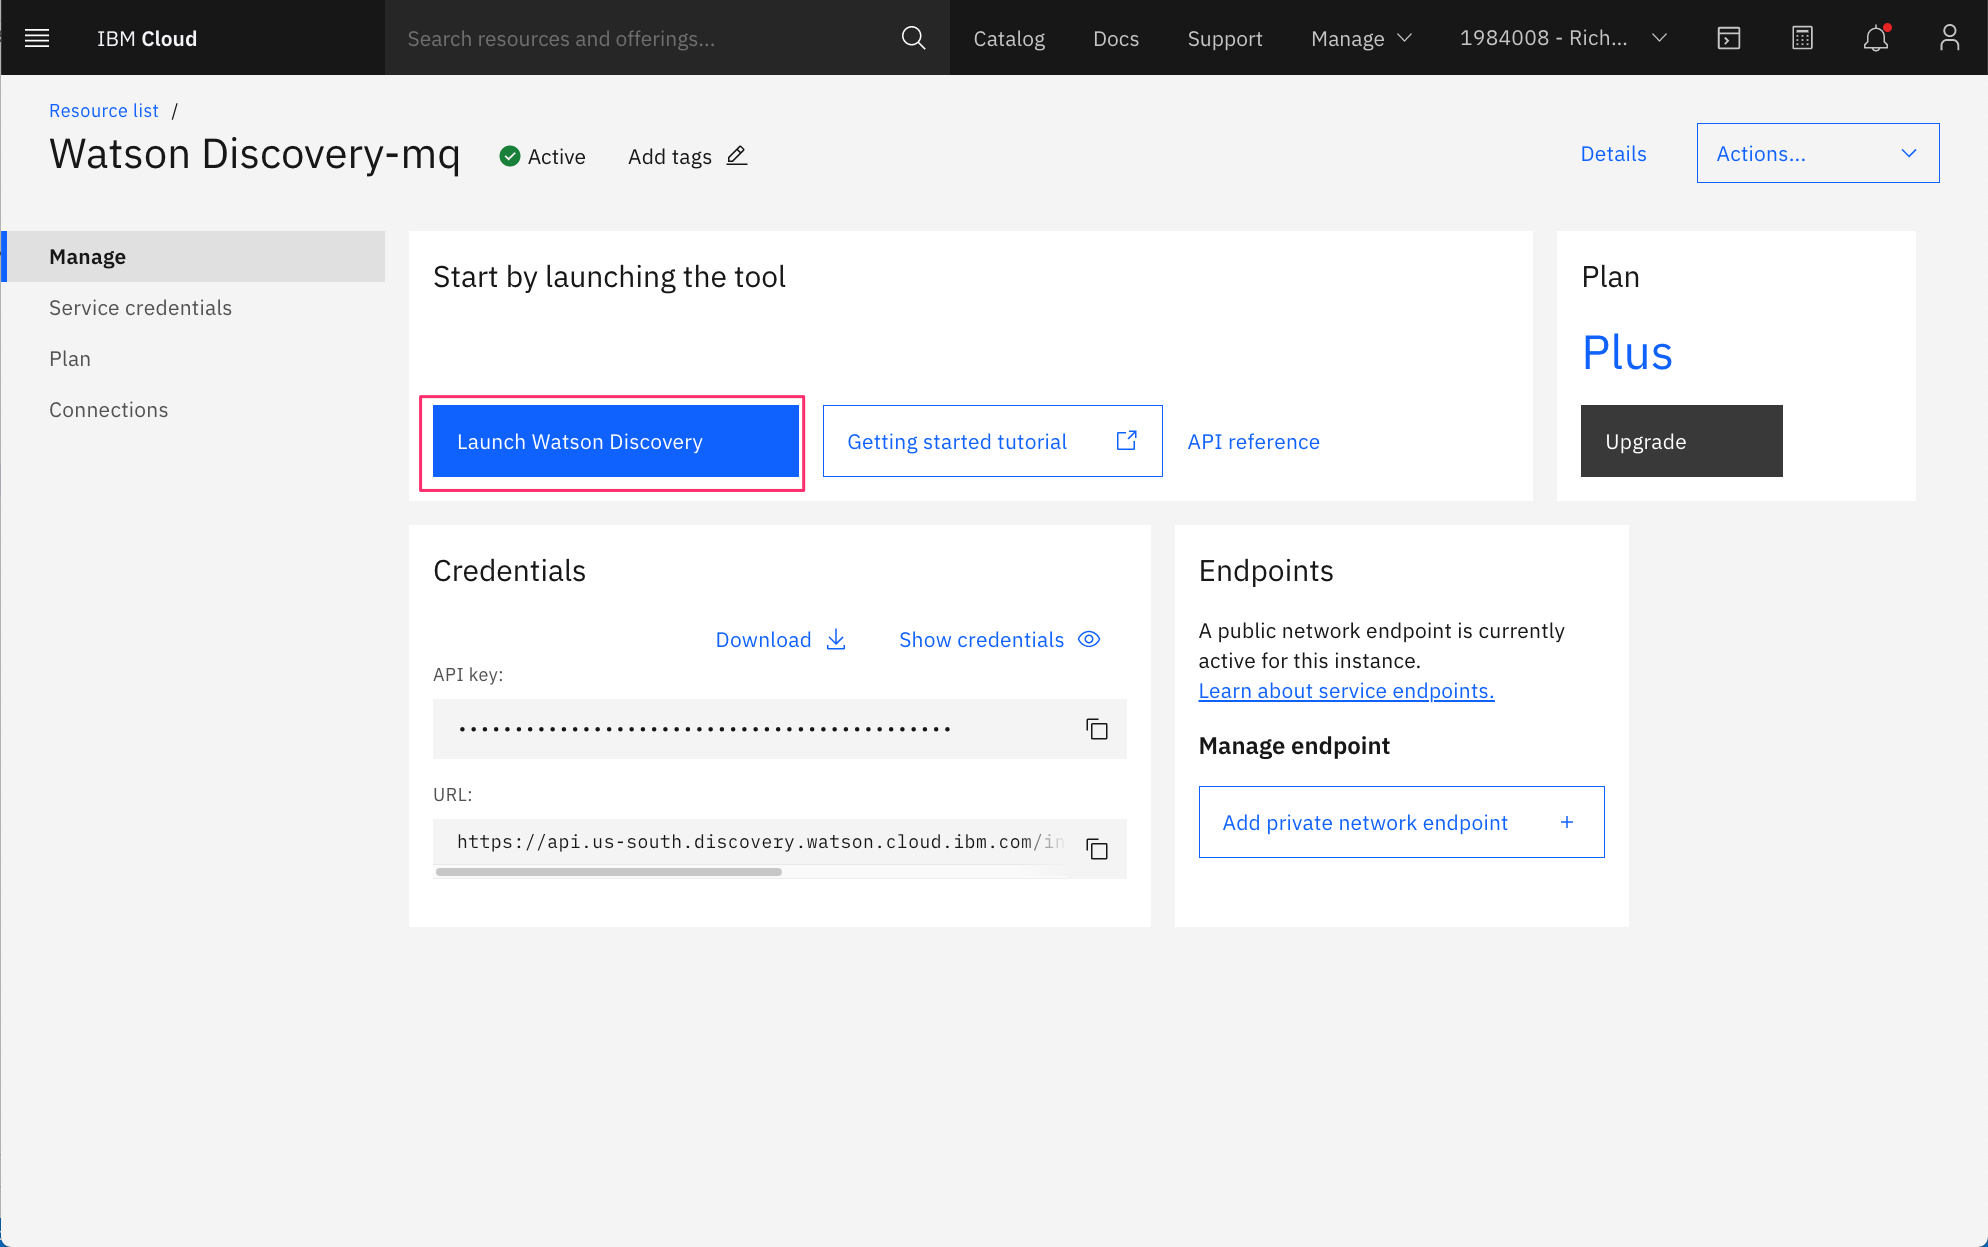Open the notifications bell
Image resolution: width=1988 pixels, height=1247 pixels.
(1876, 38)
